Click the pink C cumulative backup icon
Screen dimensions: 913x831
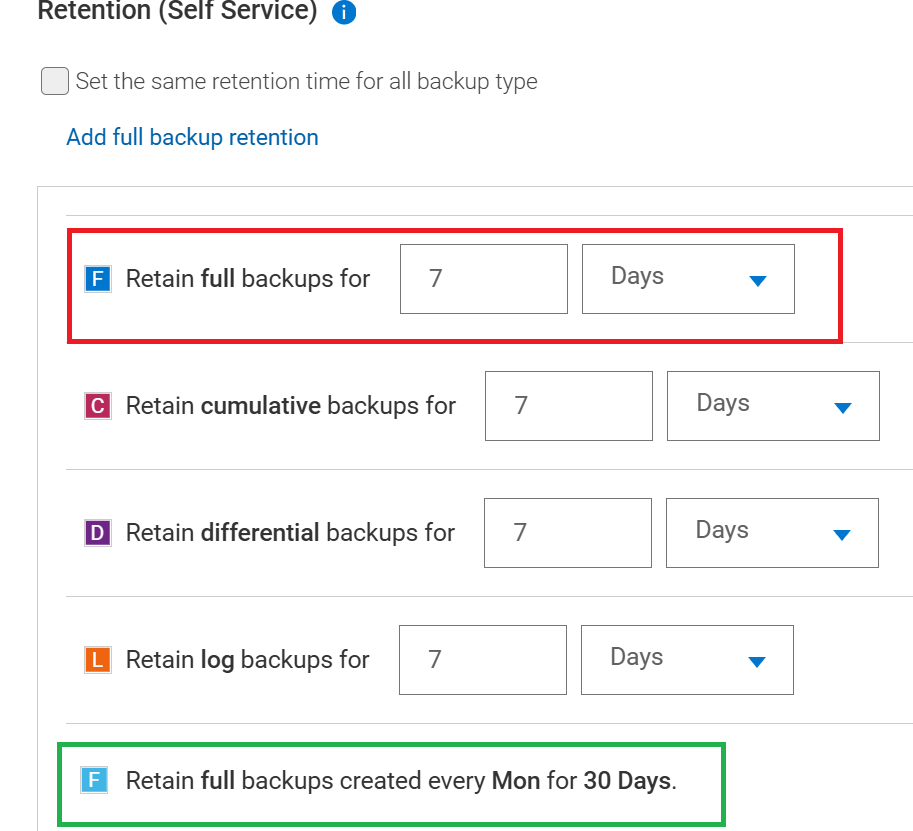pyautogui.click(x=98, y=406)
